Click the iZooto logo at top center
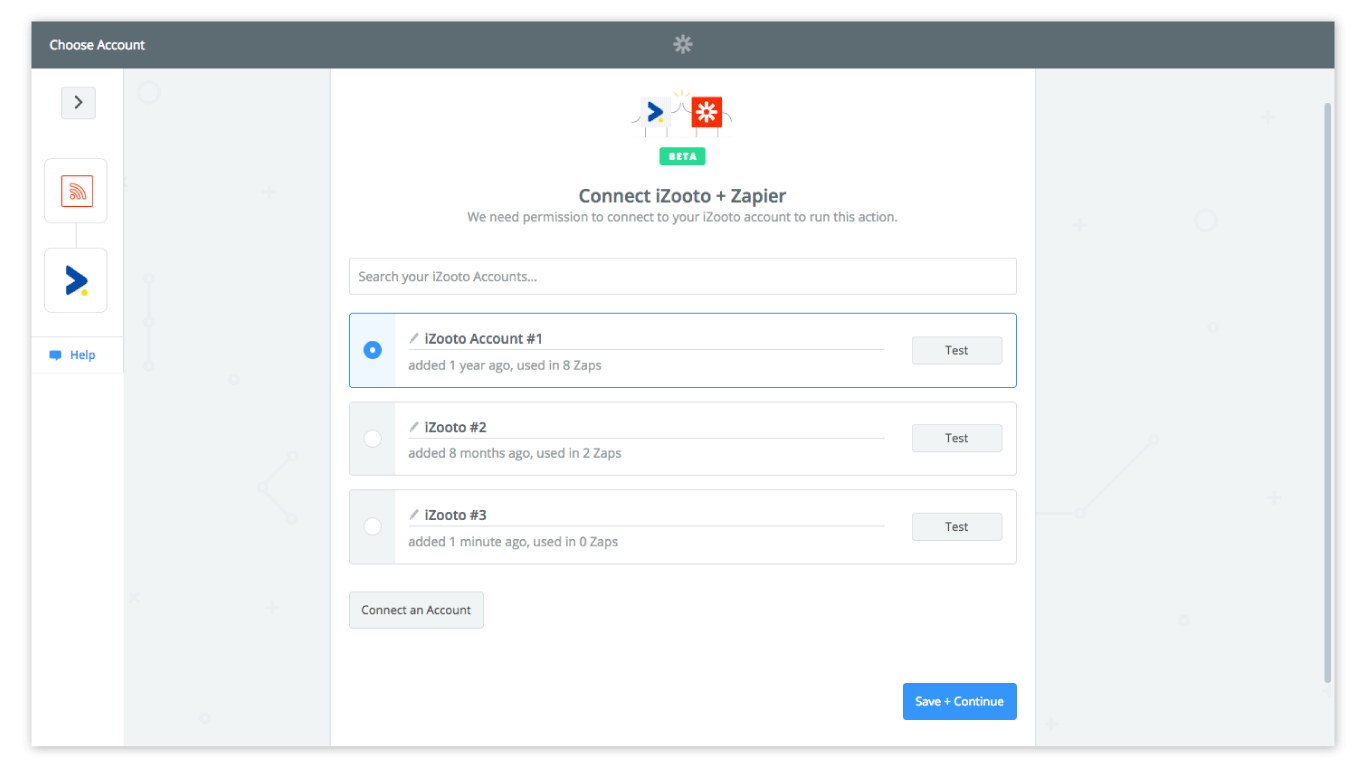 tap(656, 112)
